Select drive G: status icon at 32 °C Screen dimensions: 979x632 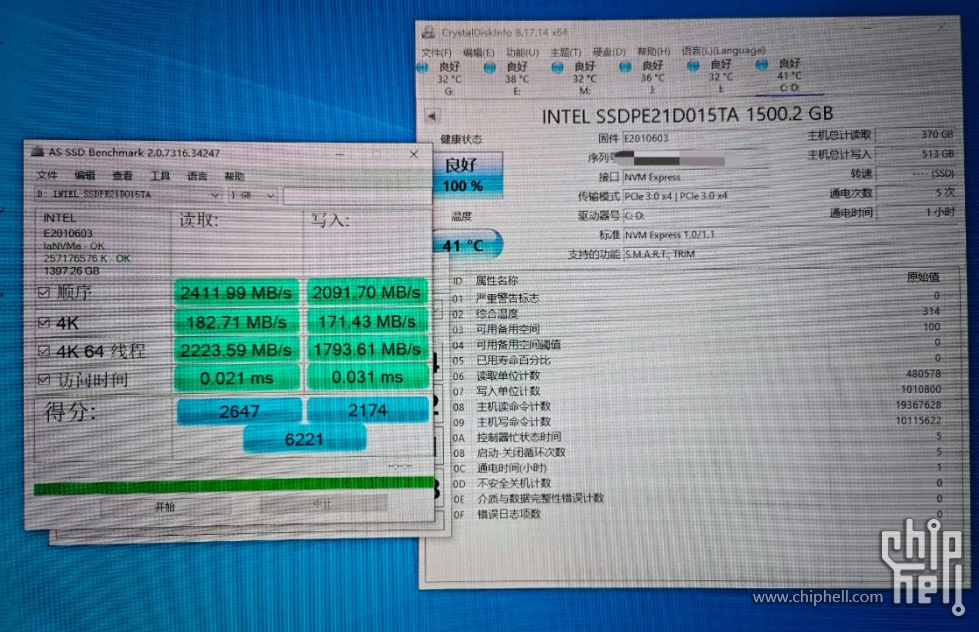[423, 67]
